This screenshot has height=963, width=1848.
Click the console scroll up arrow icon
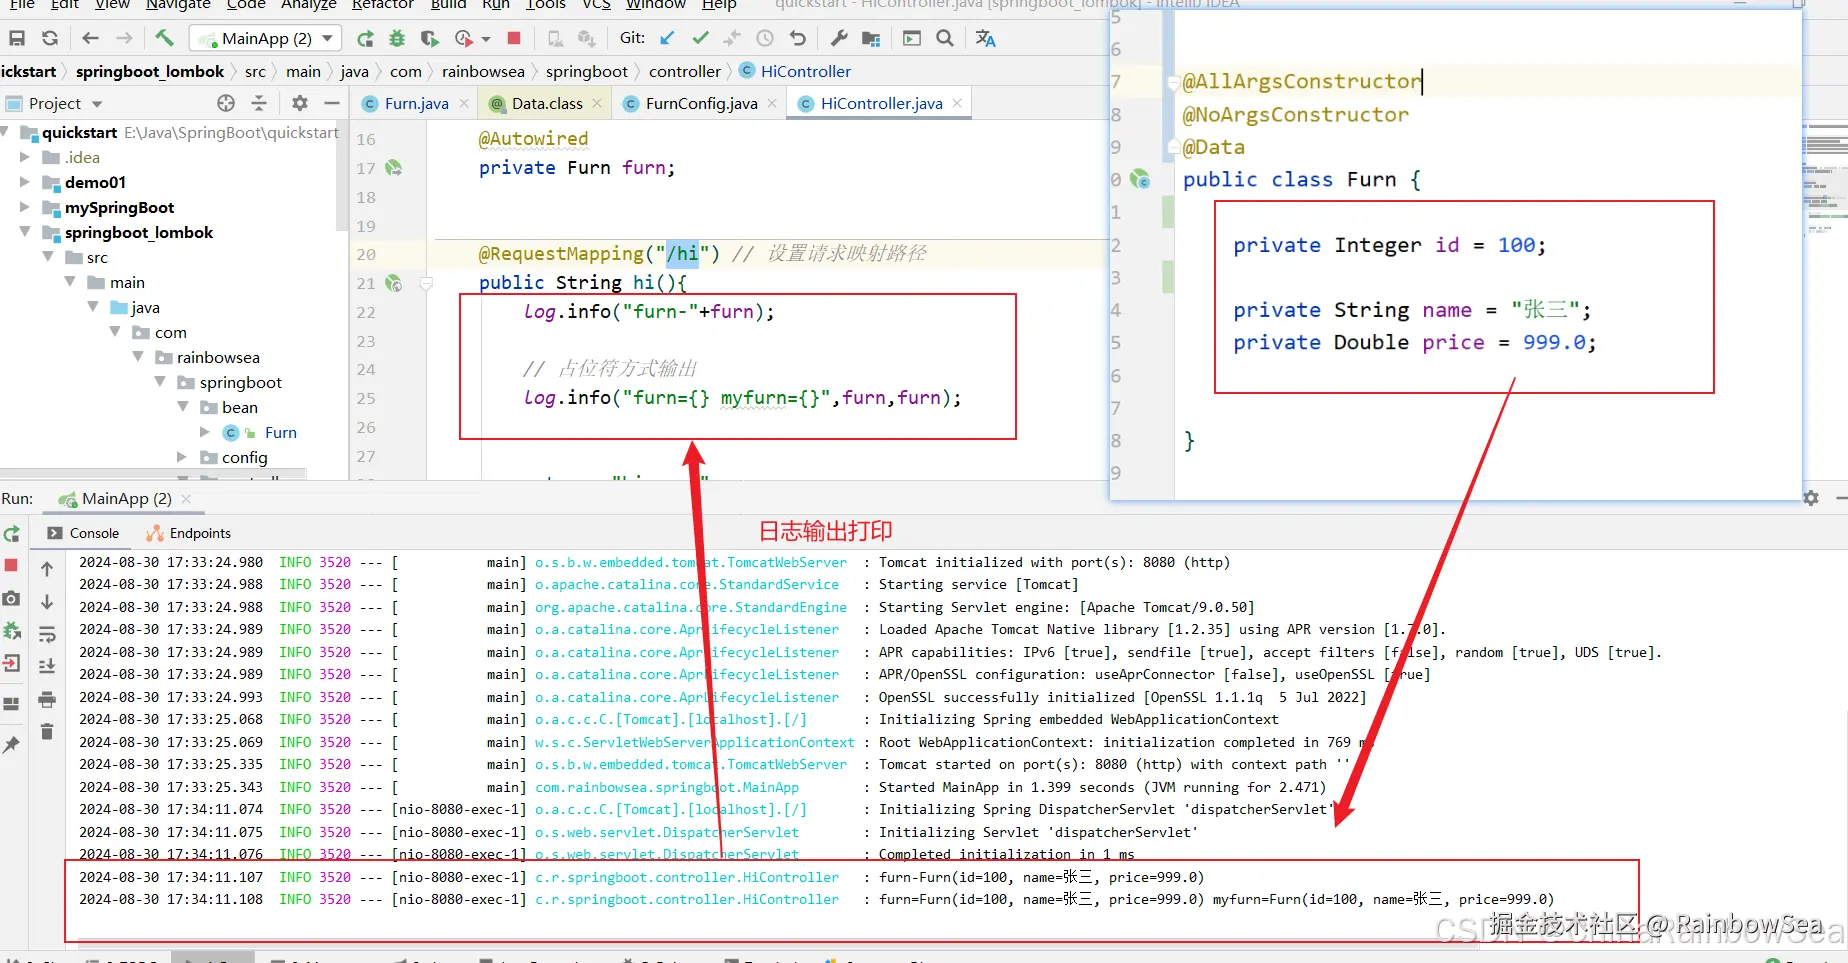[x=47, y=569]
